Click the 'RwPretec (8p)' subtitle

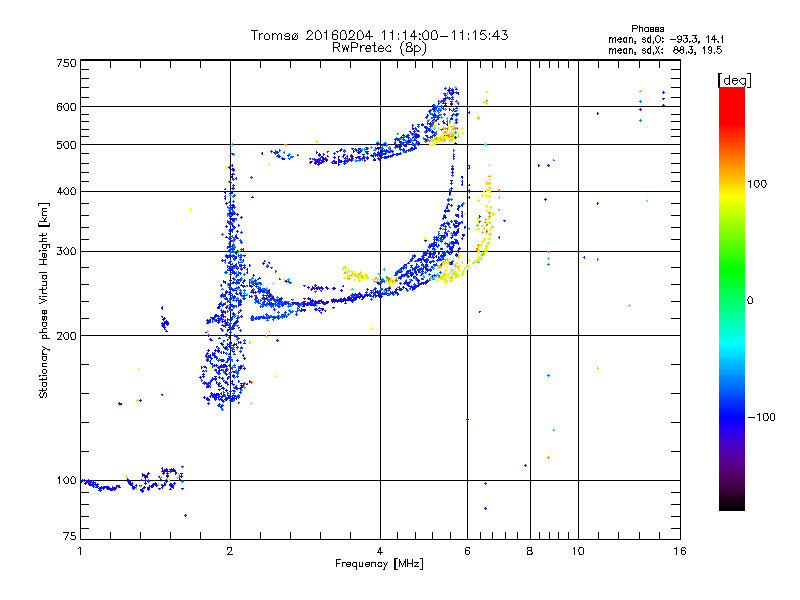point(379,48)
